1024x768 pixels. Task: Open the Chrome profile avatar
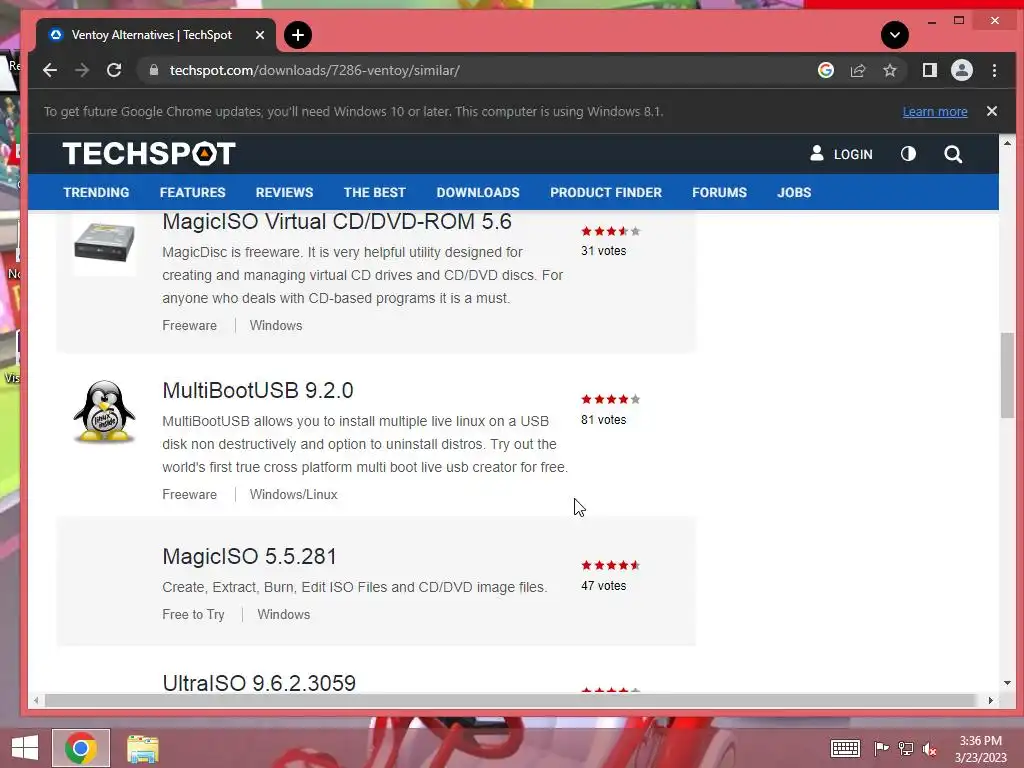click(x=962, y=71)
